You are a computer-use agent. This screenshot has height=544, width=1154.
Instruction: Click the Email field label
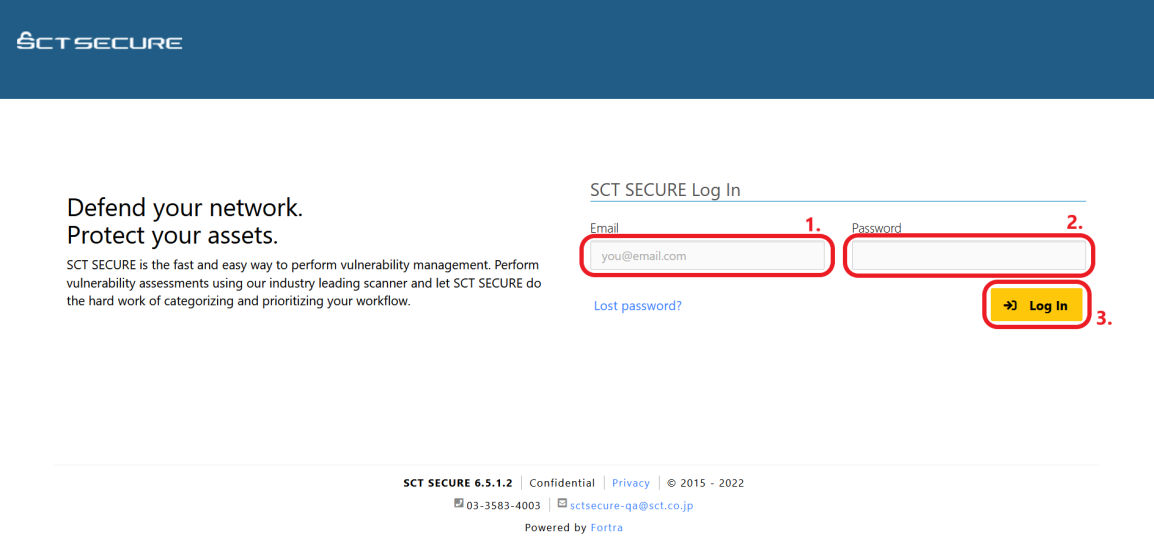(x=604, y=228)
